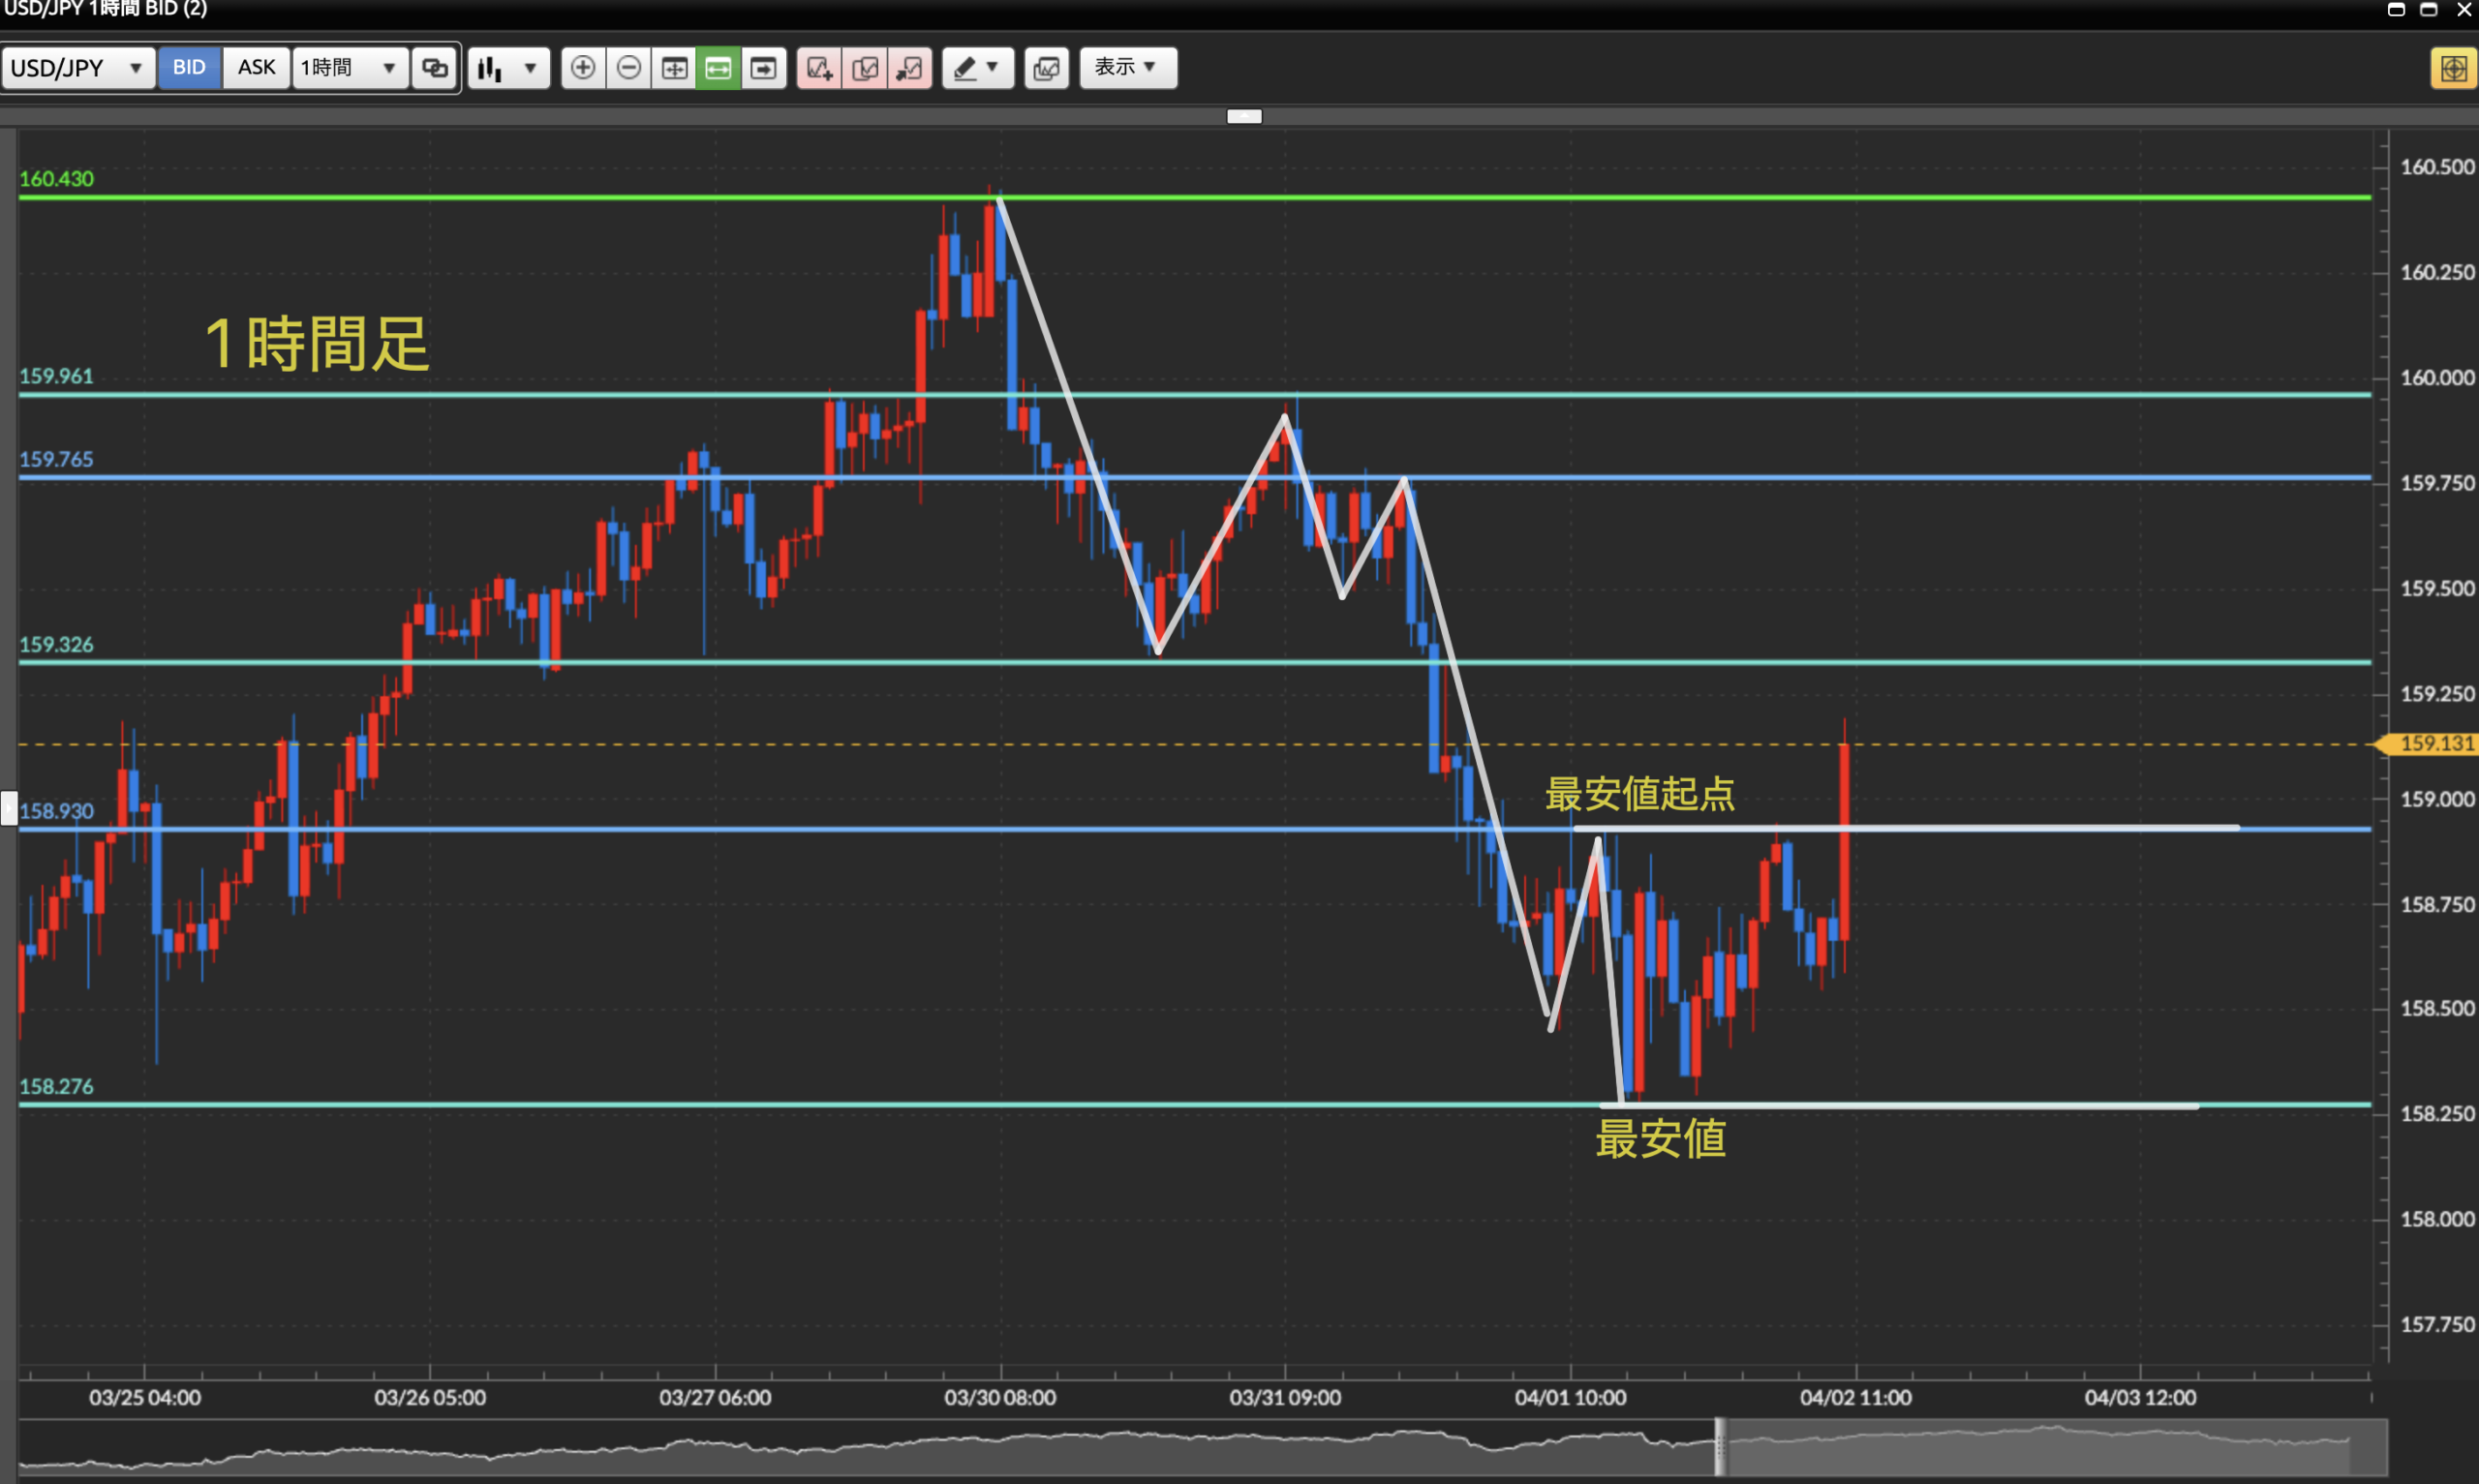Click the orange crosshair button at top right
This screenshot has width=2479, height=1484.
pyautogui.click(x=2453, y=68)
